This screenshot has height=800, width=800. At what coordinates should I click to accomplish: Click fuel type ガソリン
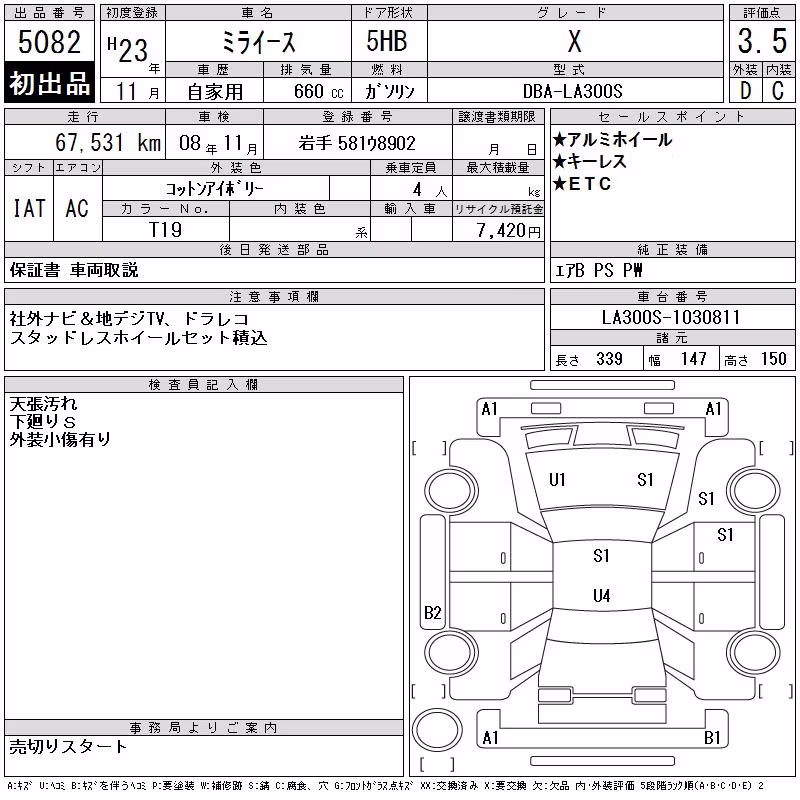[x=389, y=91]
